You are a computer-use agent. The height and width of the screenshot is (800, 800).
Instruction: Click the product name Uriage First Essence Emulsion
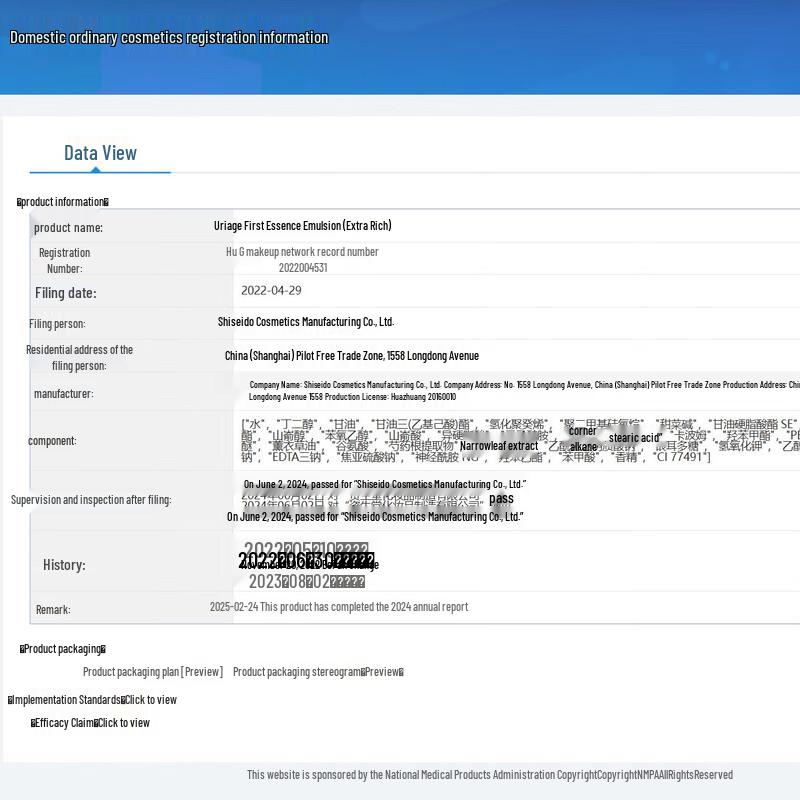pos(302,226)
